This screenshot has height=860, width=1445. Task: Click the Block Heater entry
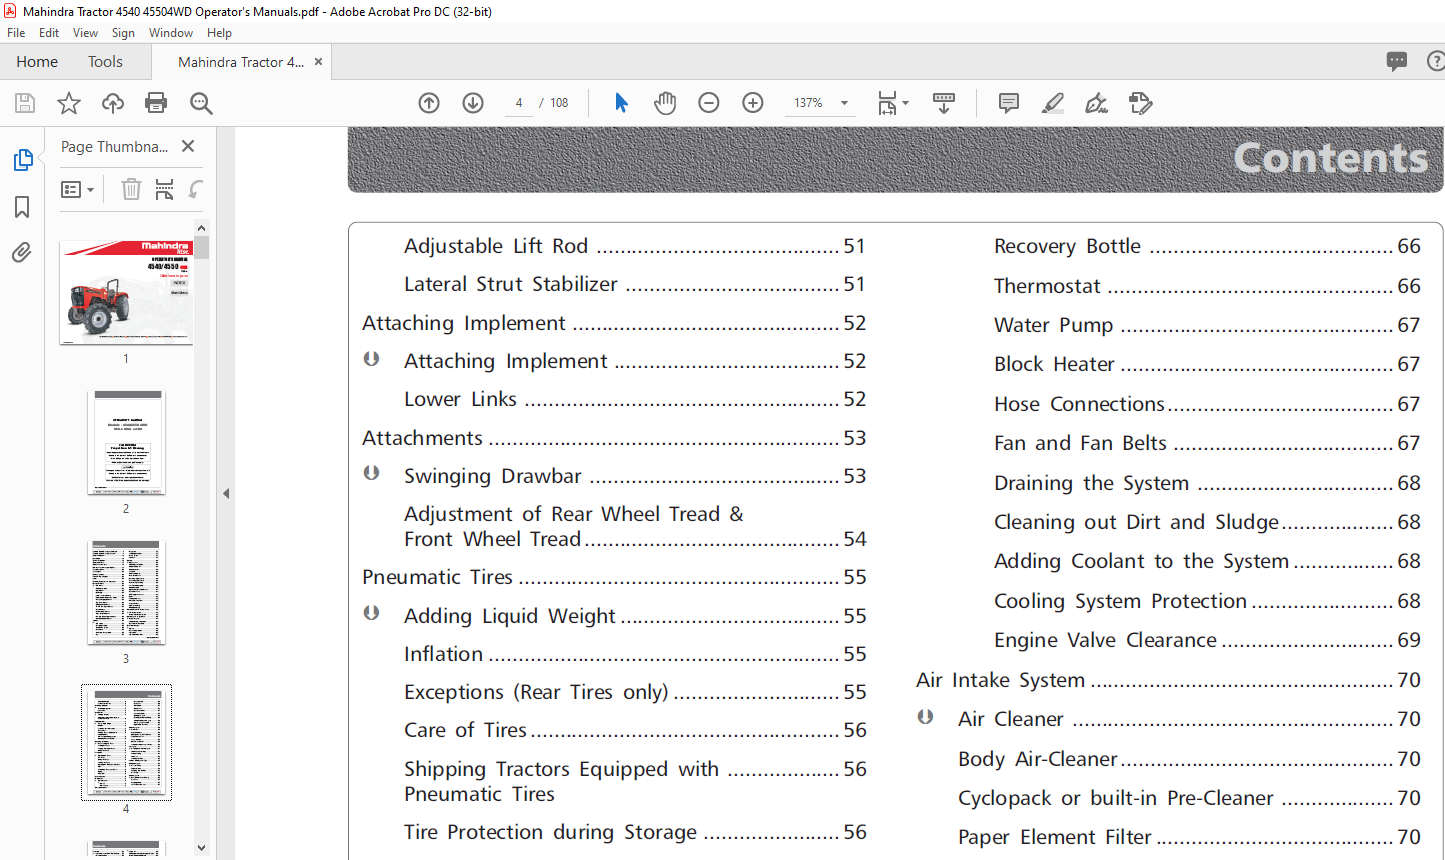pyautogui.click(x=1207, y=364)
